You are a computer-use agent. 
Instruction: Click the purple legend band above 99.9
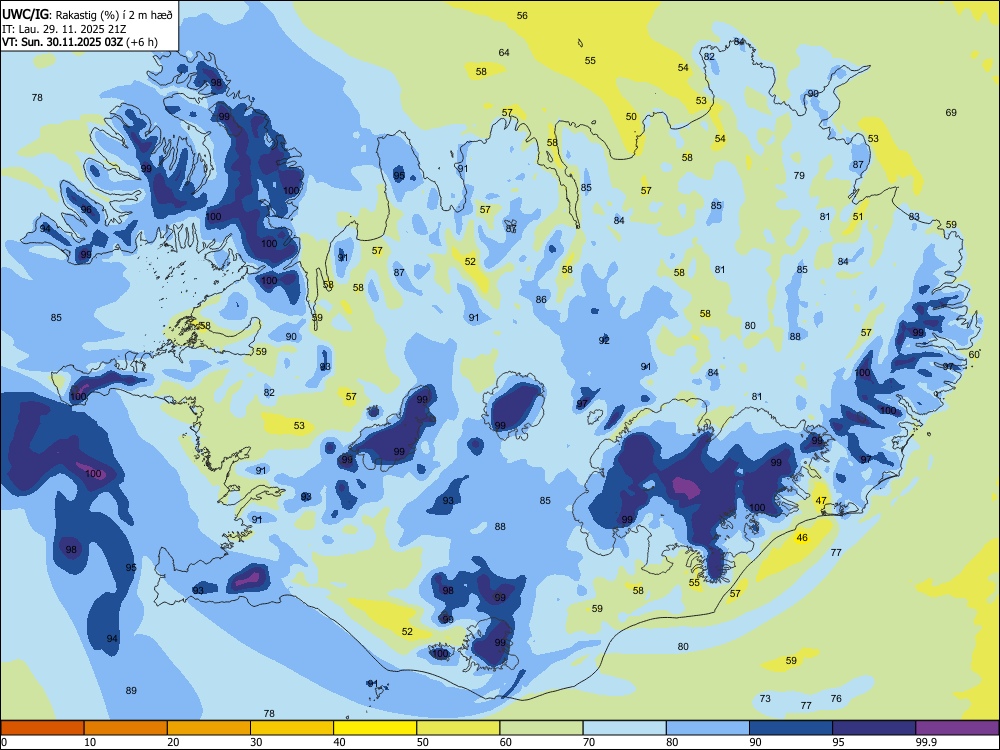pos(957,728)
